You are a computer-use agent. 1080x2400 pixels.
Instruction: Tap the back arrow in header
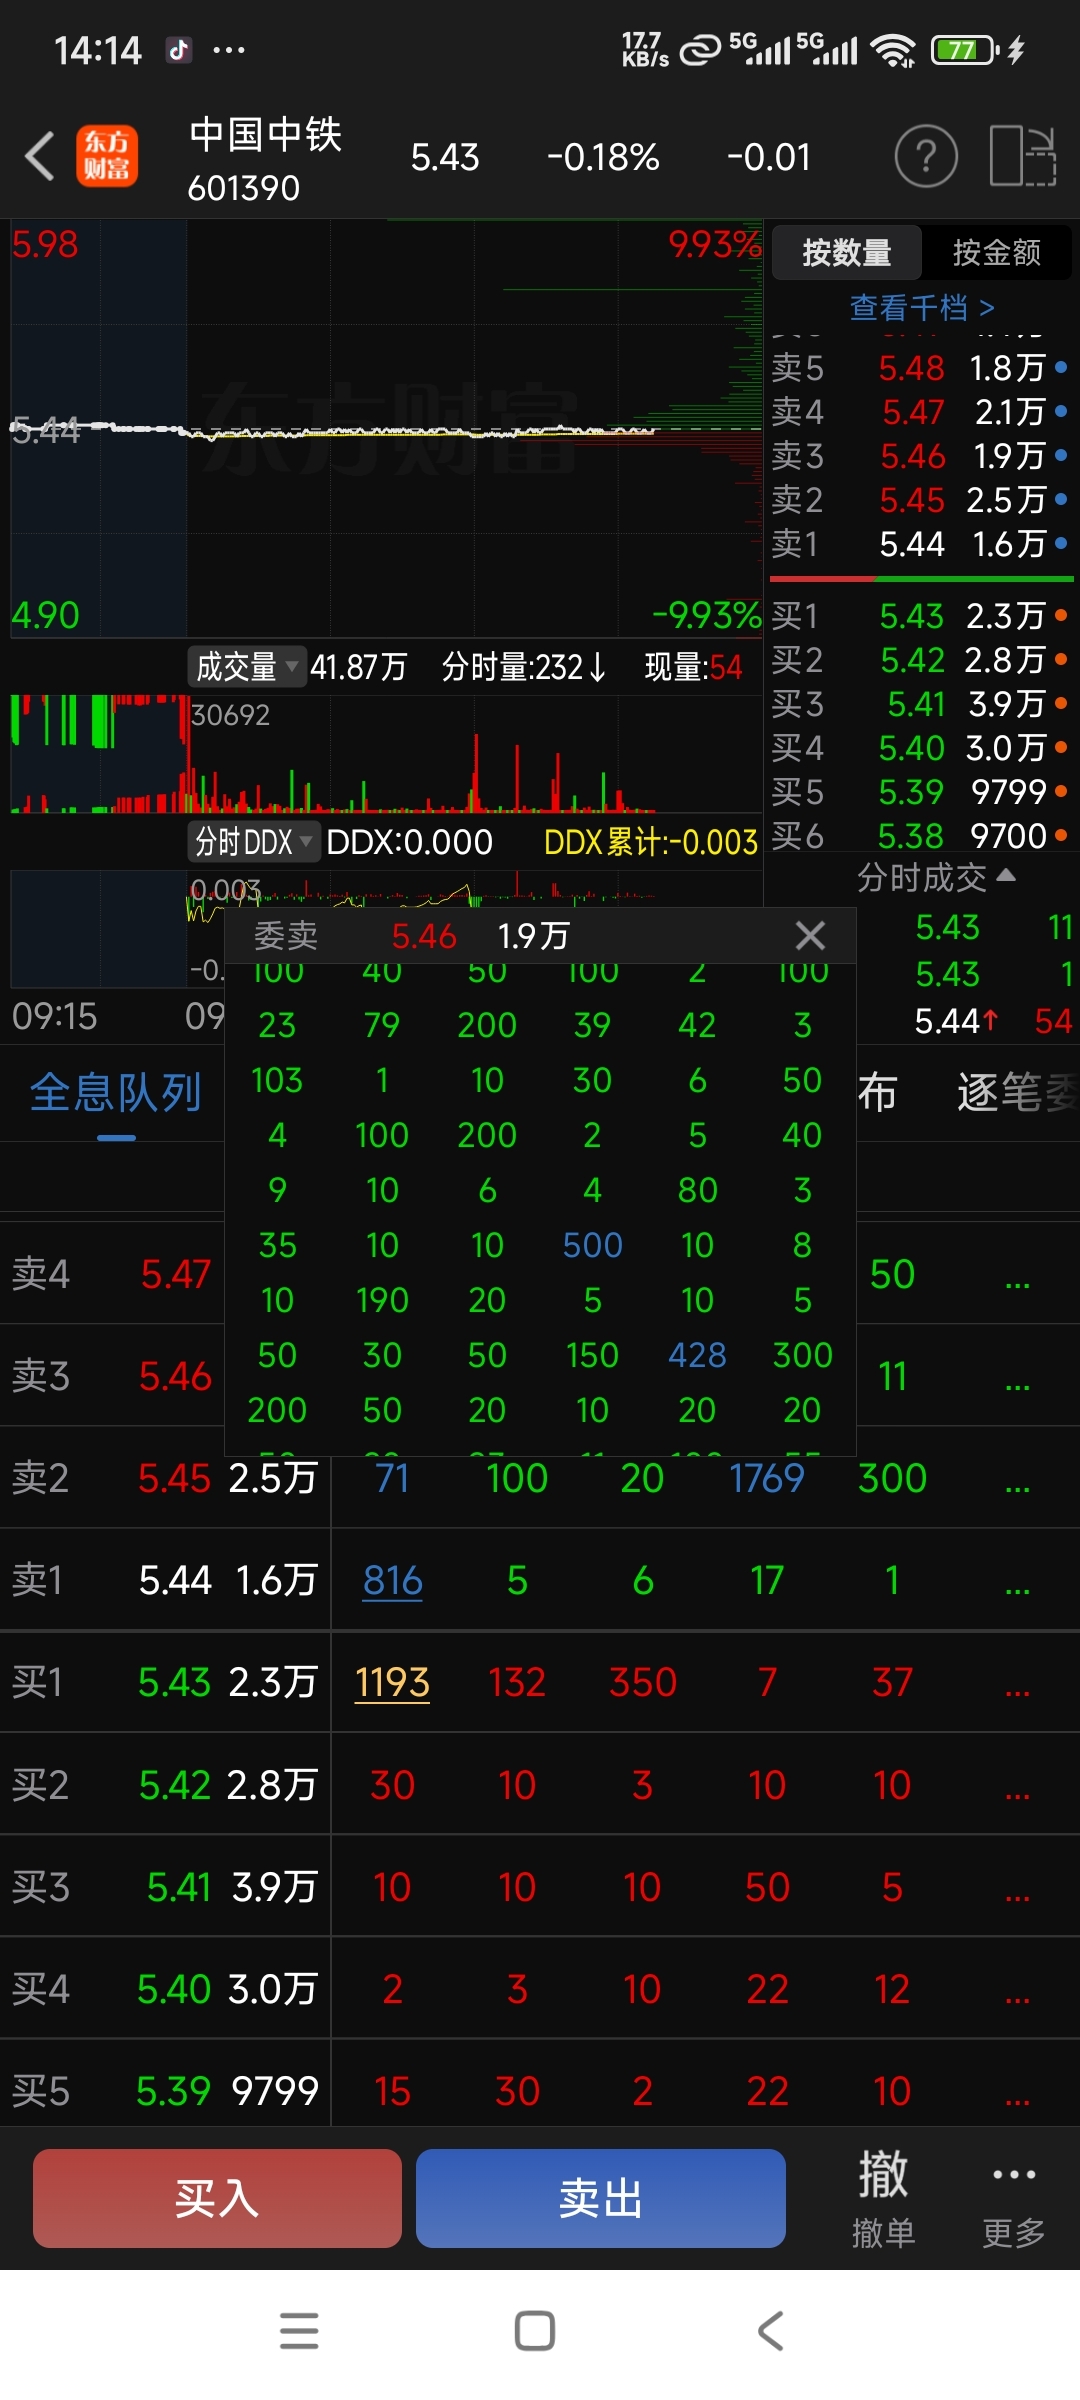tap(39, 157)
